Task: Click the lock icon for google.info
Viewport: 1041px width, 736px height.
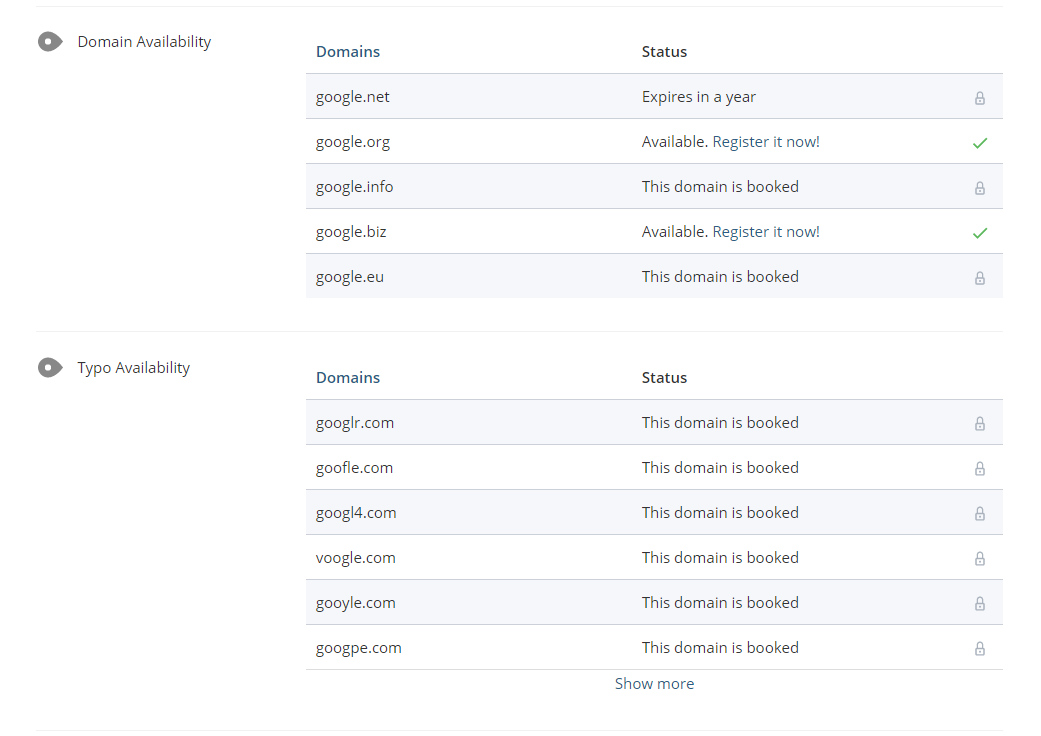Action: [x=980, y=188]
